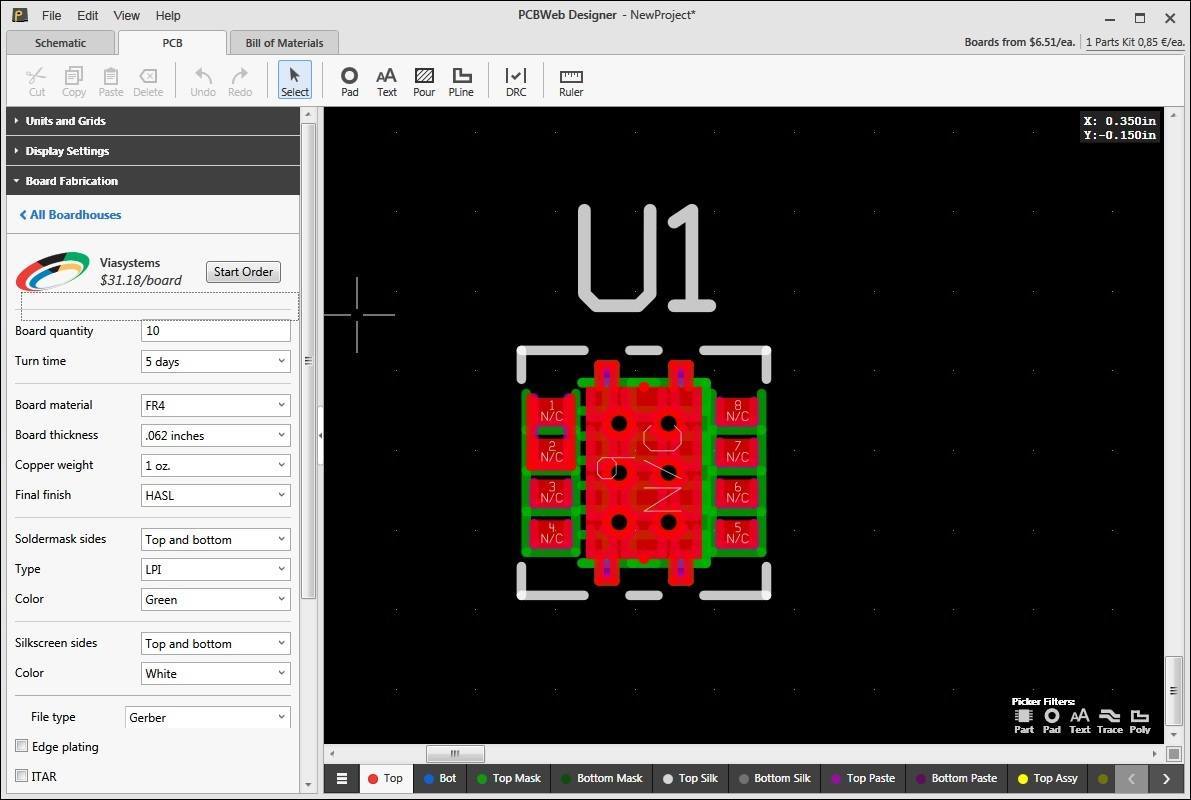Toggle the Poly picker filter
The image size is (1191, 800).
point(1140,721)
